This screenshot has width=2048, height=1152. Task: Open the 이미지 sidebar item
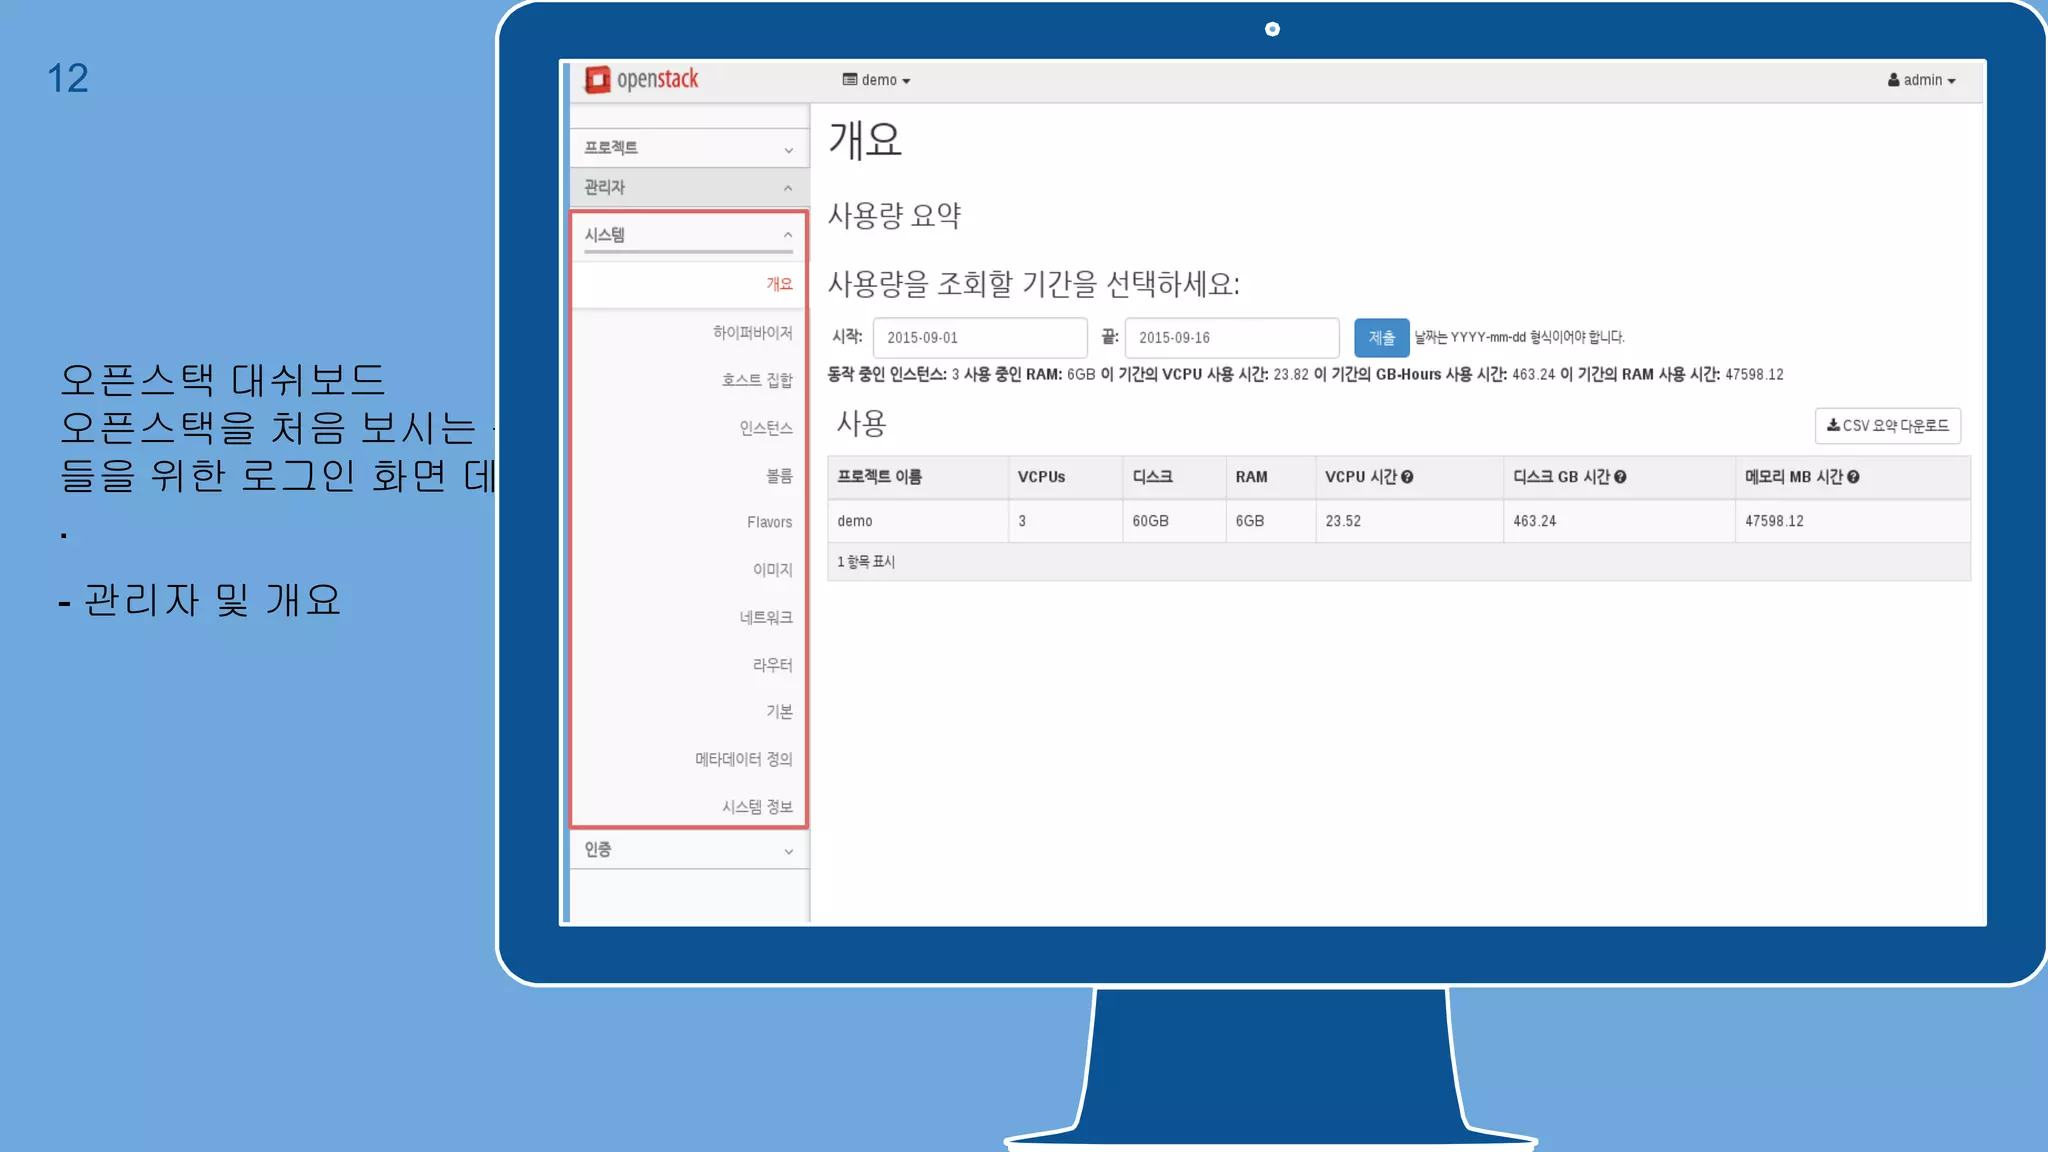pyautogui.click(x=772, y=570)
